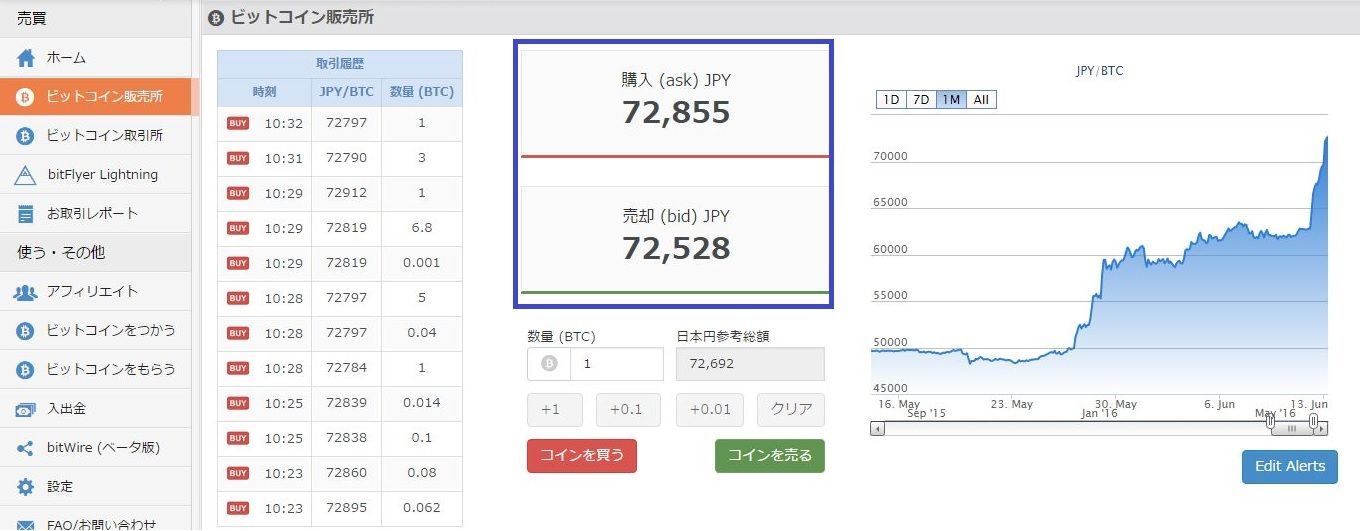
Task: Select the 1D chart range
Action: pyautogui.click(x=891, y=100)
